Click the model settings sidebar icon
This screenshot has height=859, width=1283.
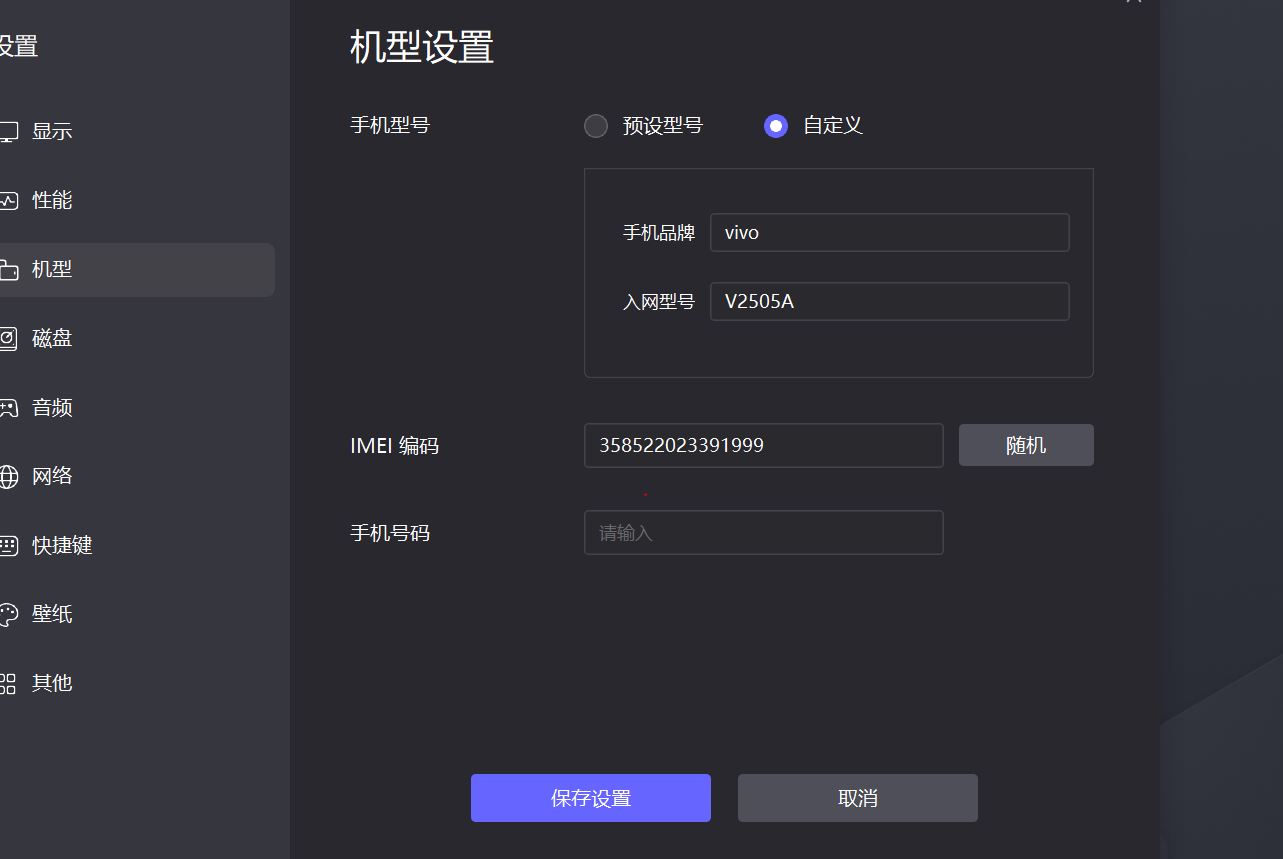tap(8, 270)
